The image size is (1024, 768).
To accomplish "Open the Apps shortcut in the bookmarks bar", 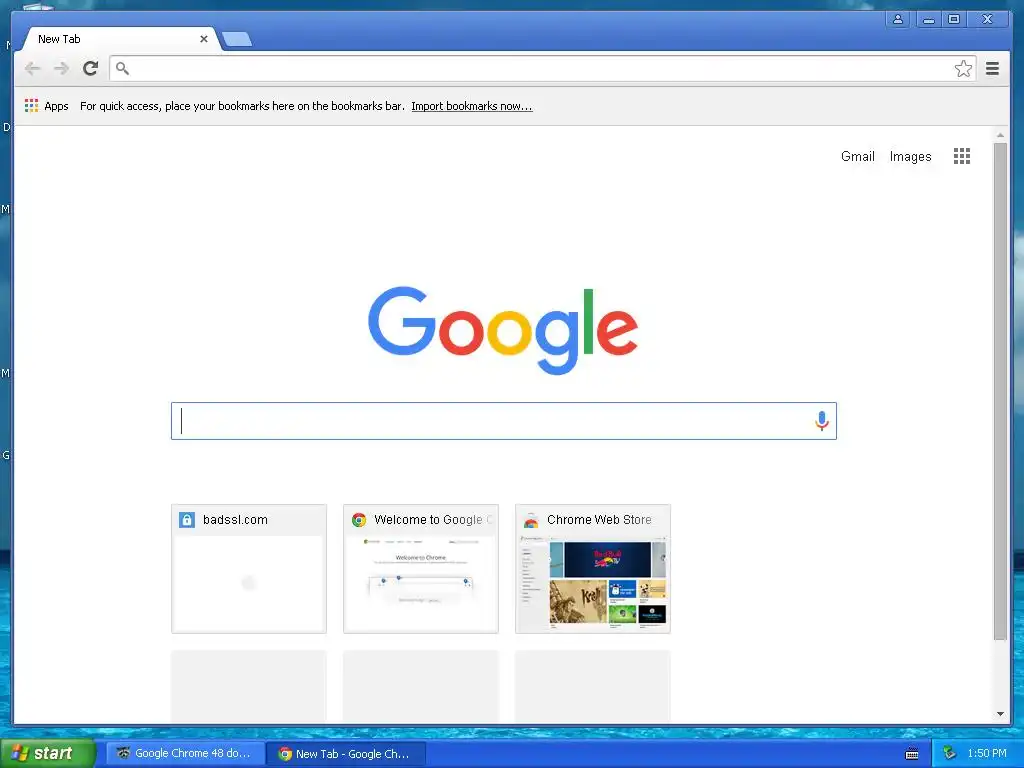I will [x=46, y=106].
